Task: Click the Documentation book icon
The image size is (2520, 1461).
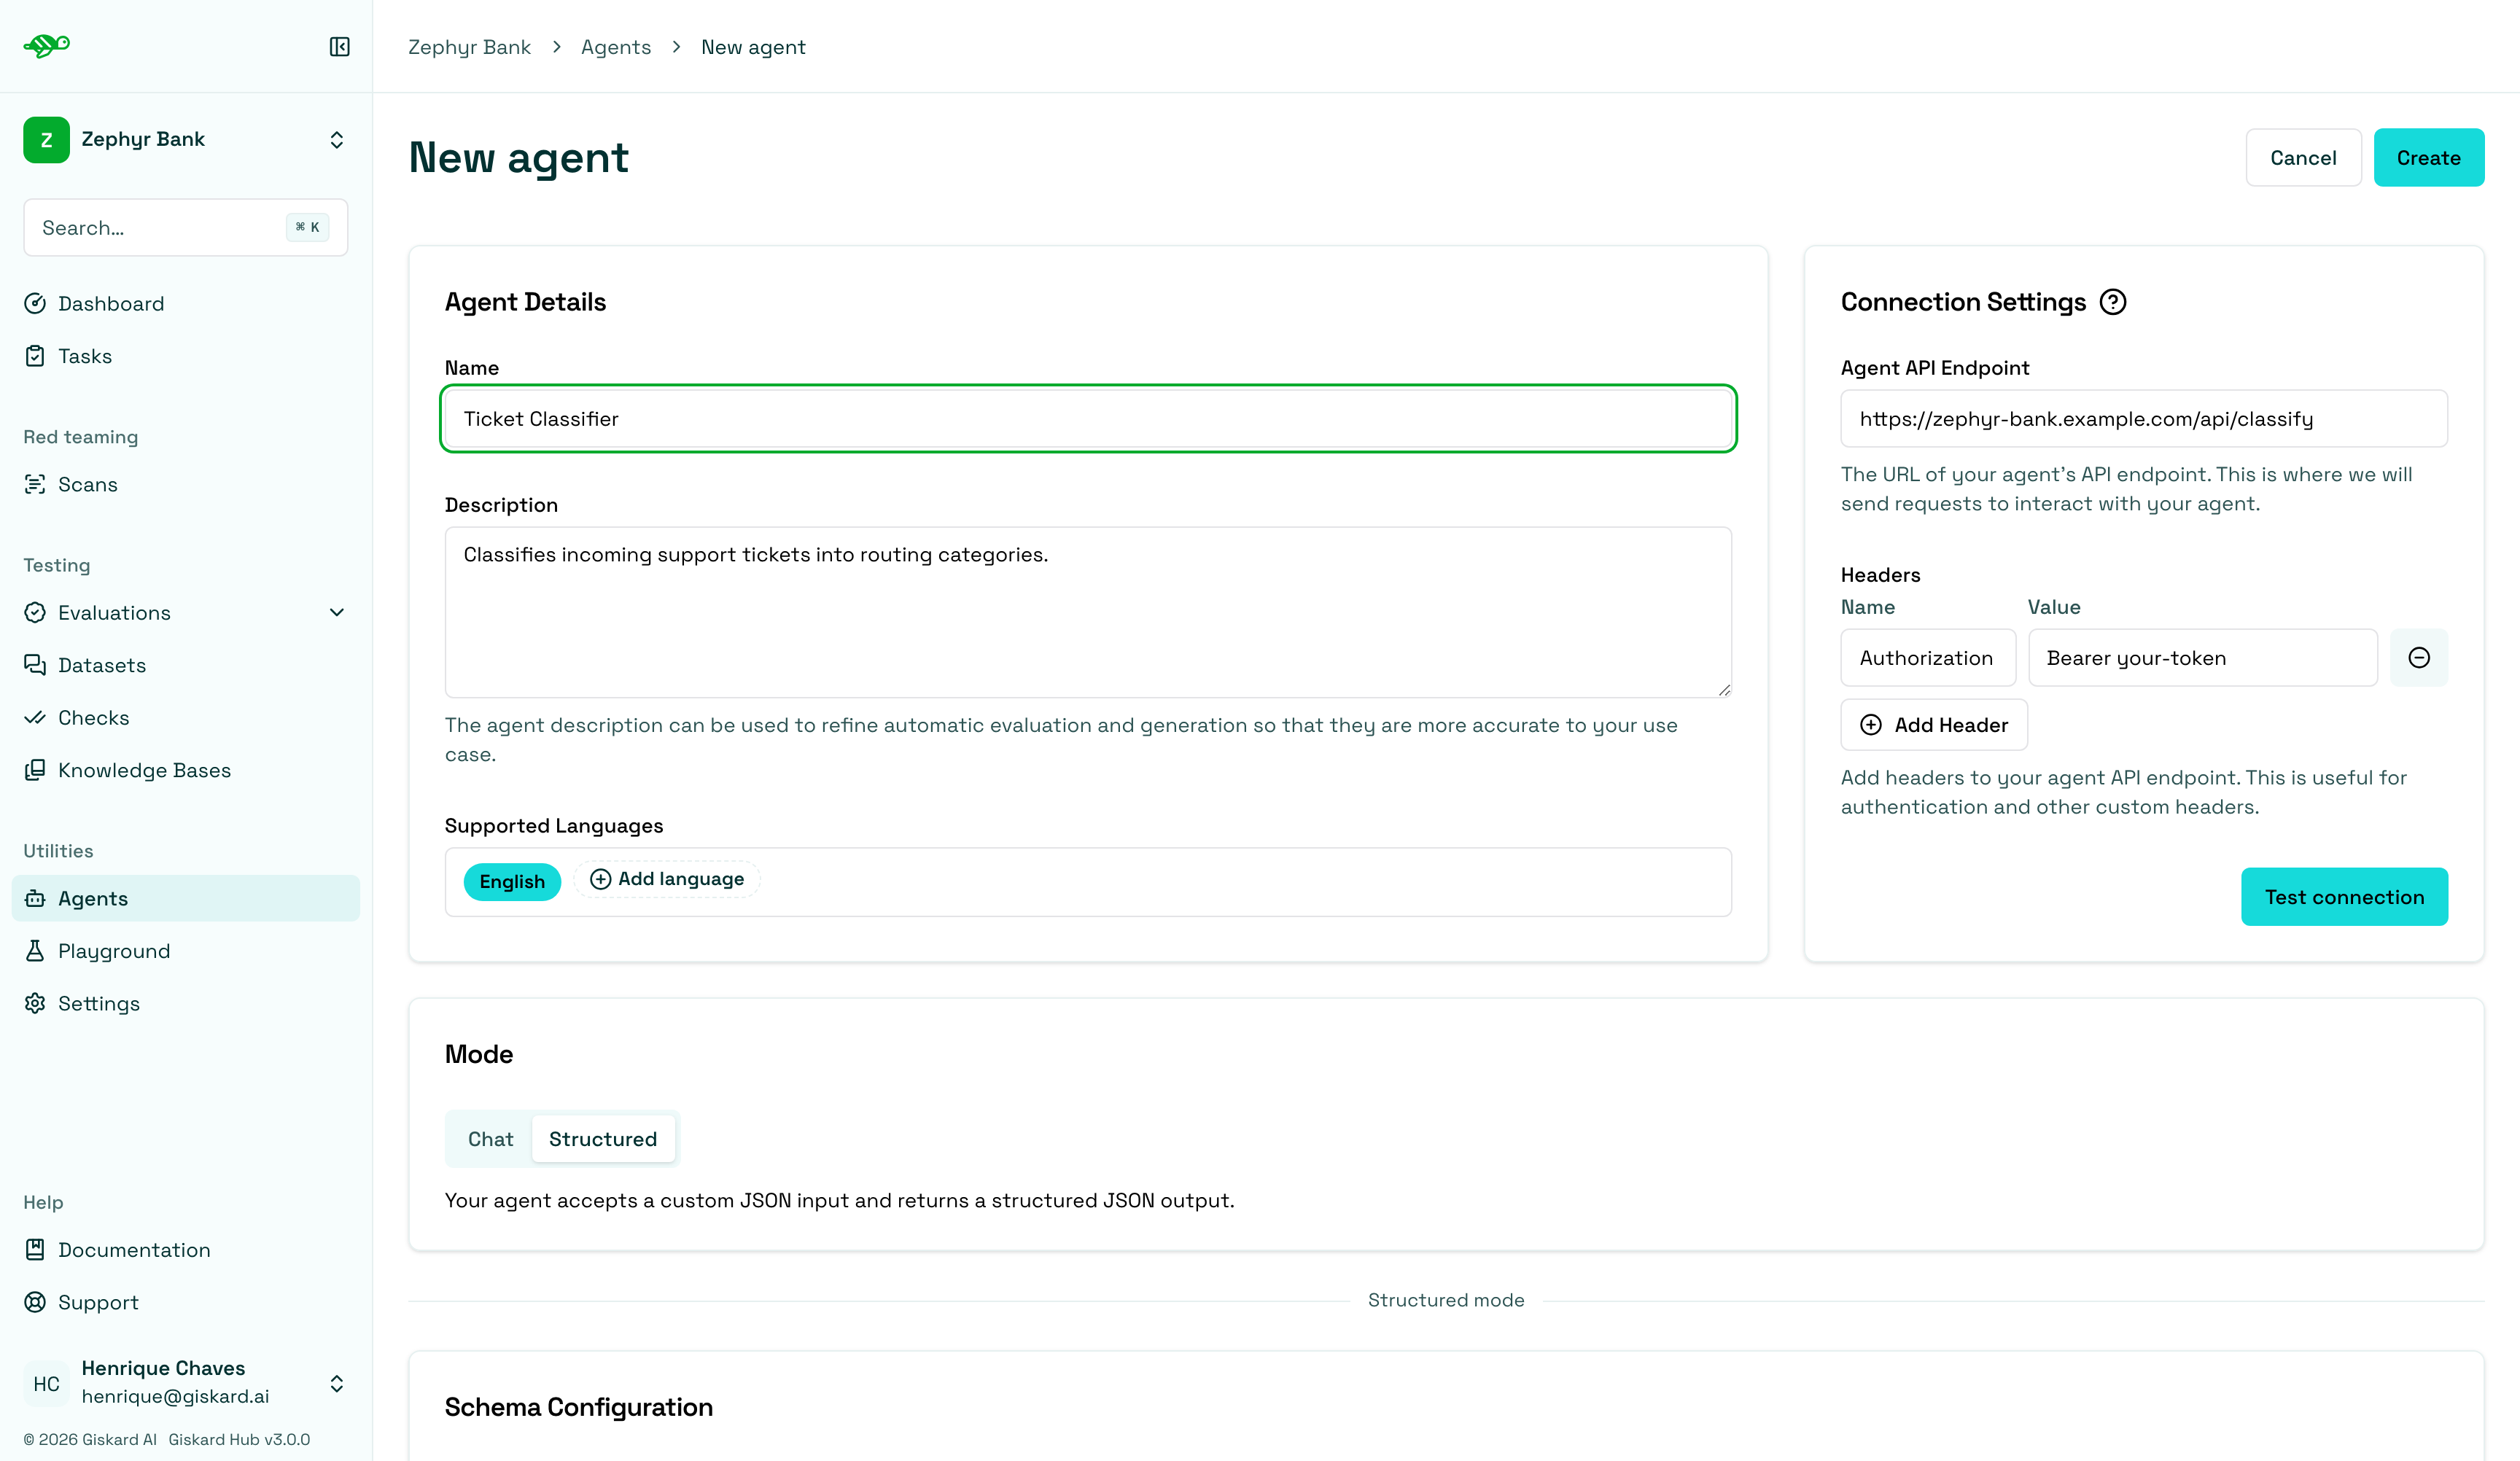Action: [35, 1249]
